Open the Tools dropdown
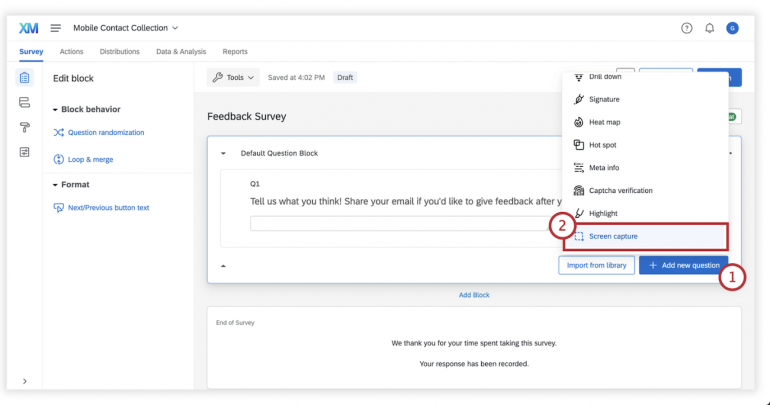 point(233,77)
